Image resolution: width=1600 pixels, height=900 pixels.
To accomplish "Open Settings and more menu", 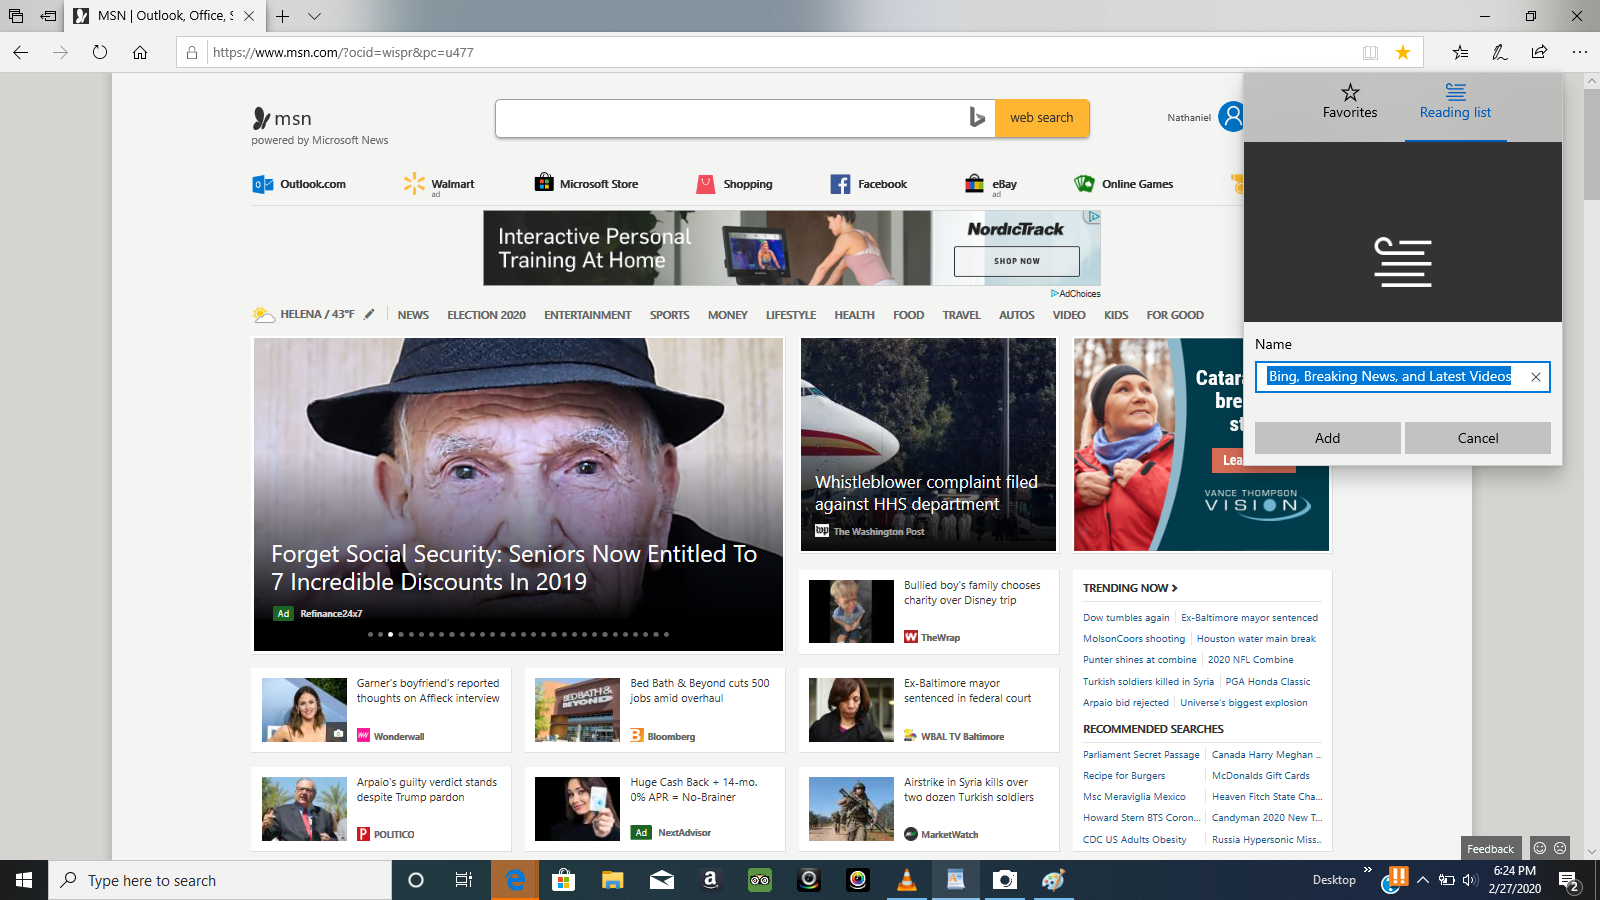I will tap(1580, 52).
